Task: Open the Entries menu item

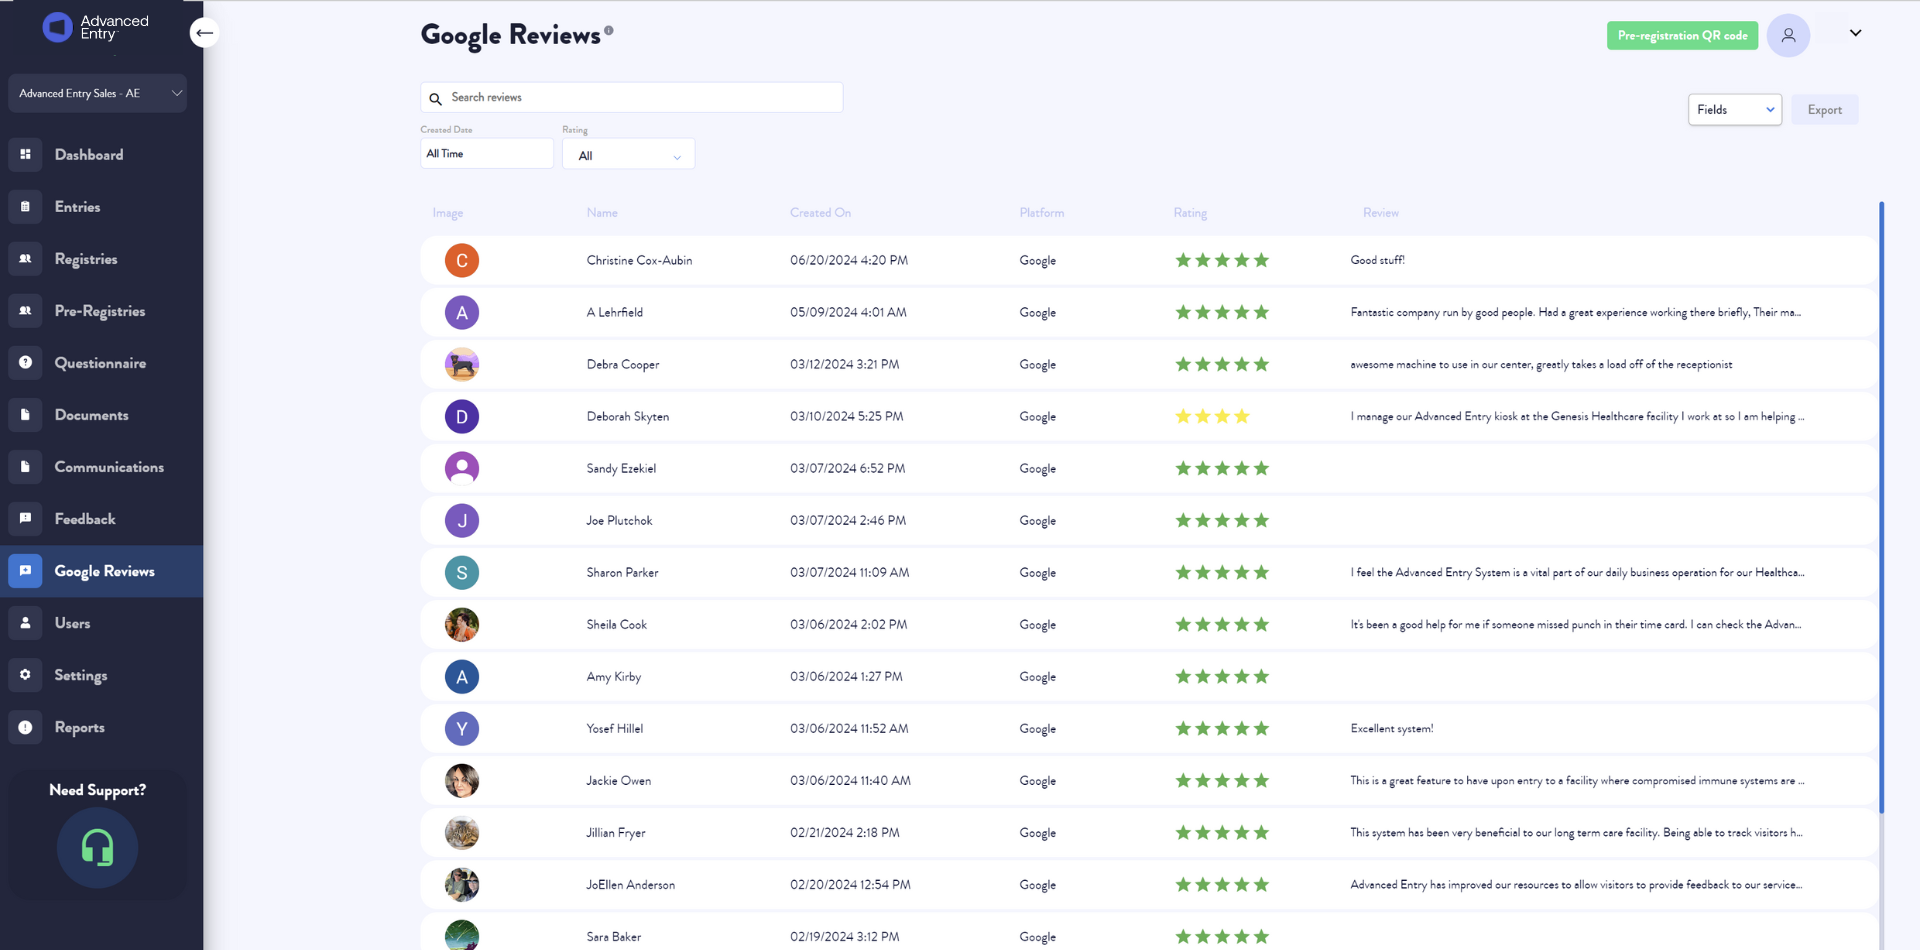Action: [x=77, y=207]
